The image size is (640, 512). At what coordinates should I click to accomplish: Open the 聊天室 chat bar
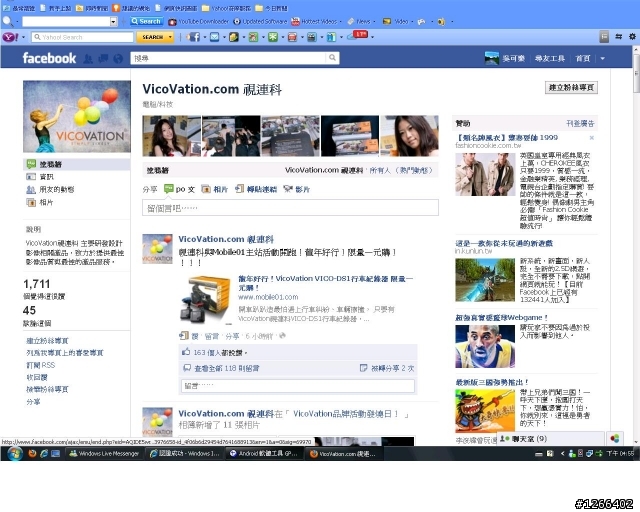(550, 439)
